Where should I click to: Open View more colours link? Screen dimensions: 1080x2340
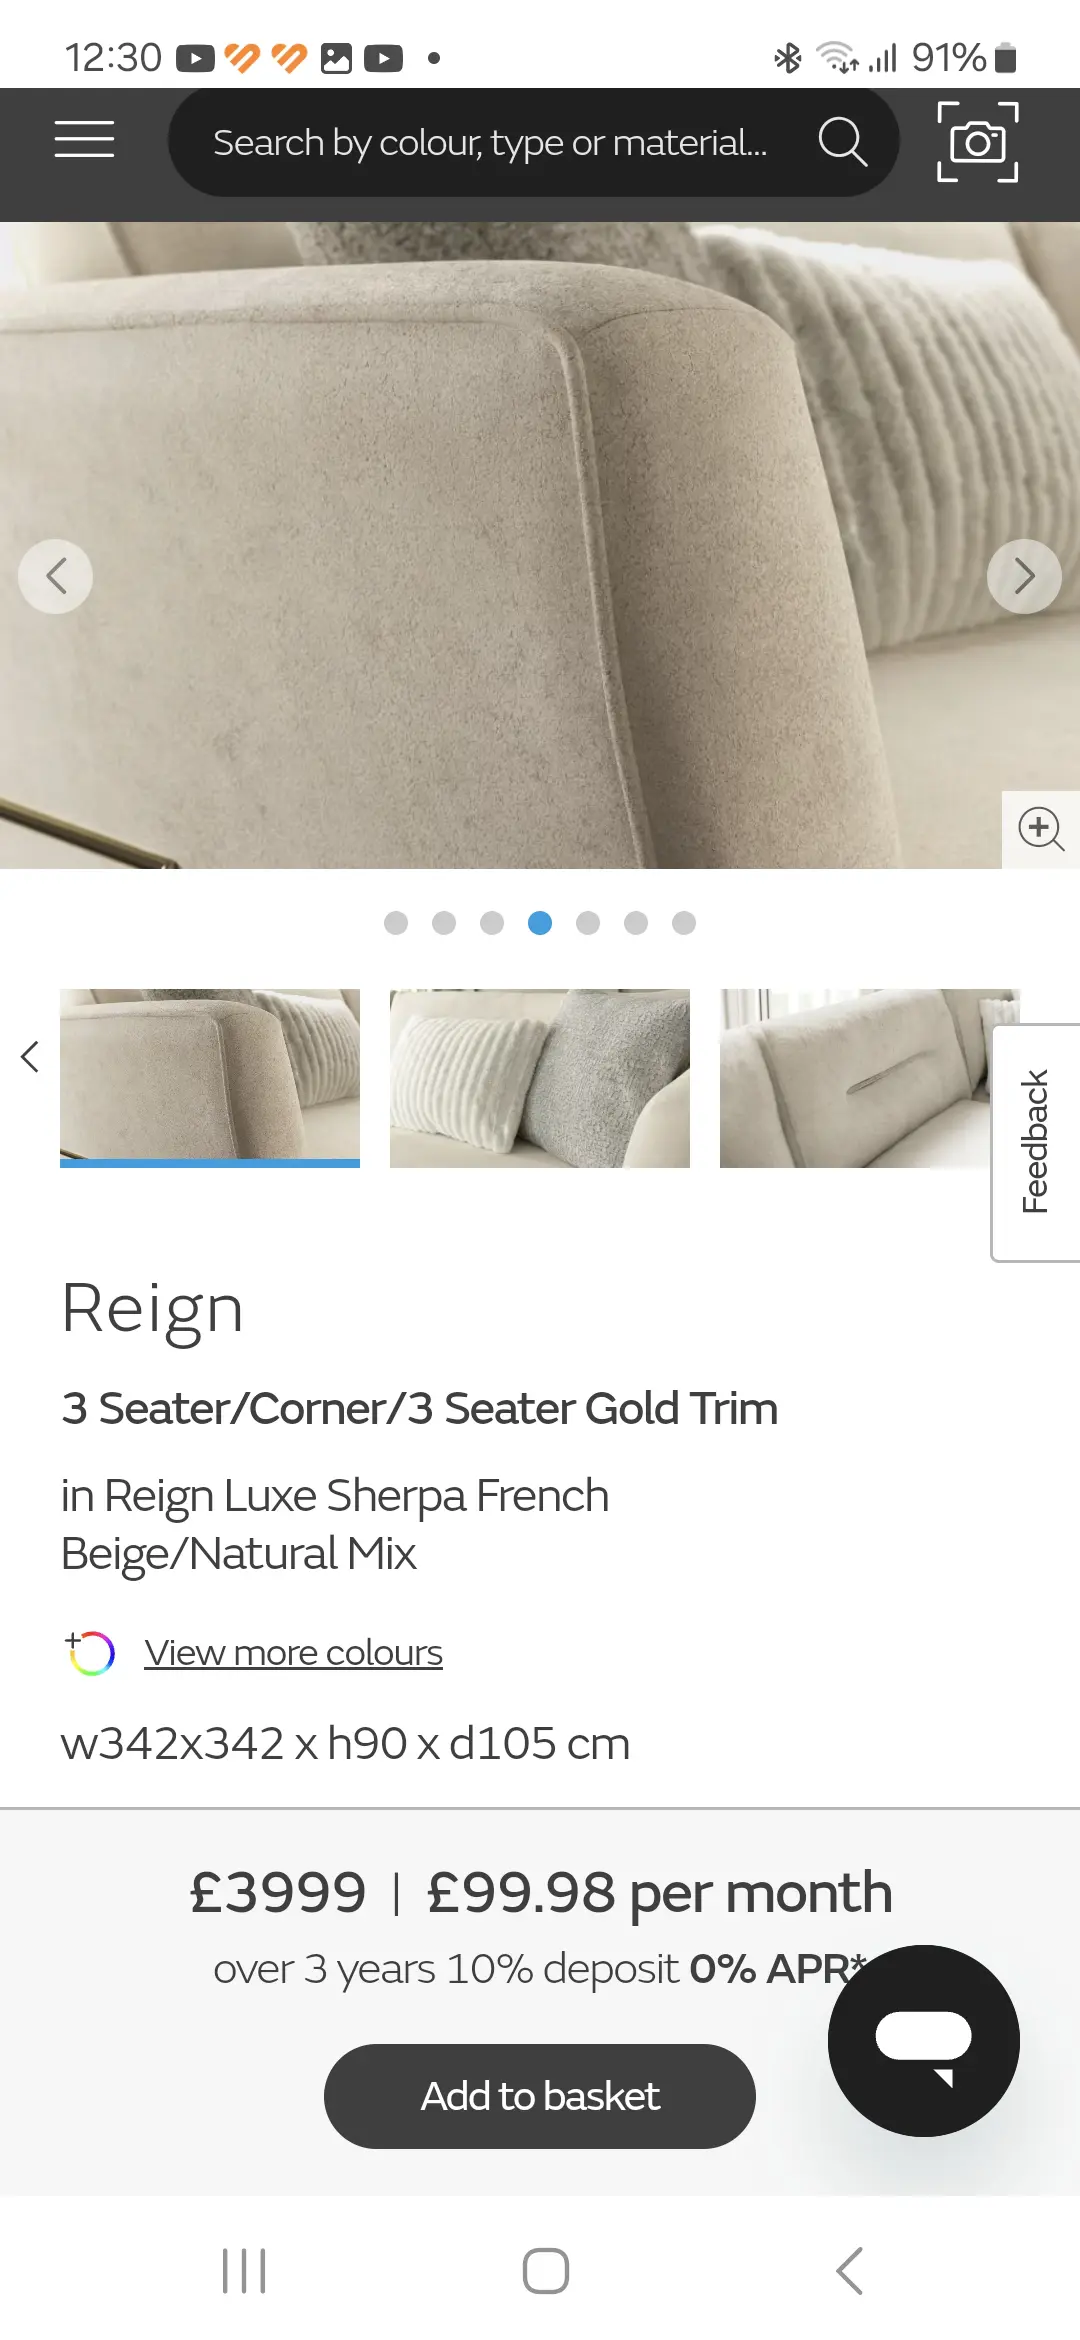[293, 1653]
